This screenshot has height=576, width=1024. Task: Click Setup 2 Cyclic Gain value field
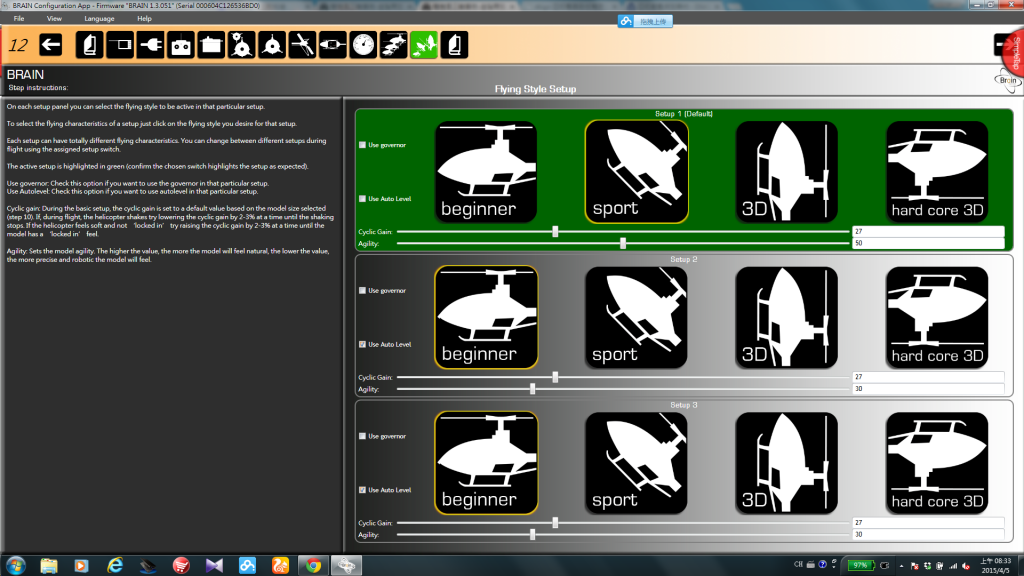click(x=928, y=377)
